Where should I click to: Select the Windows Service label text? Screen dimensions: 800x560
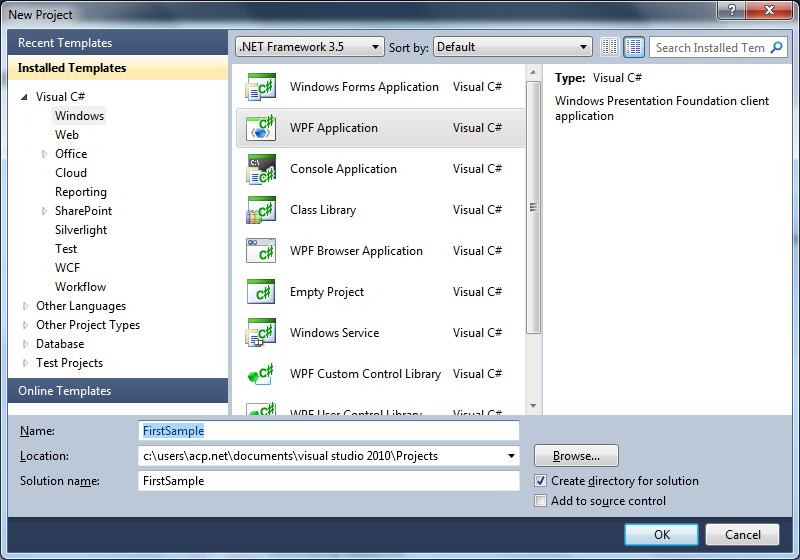point(334,333)
